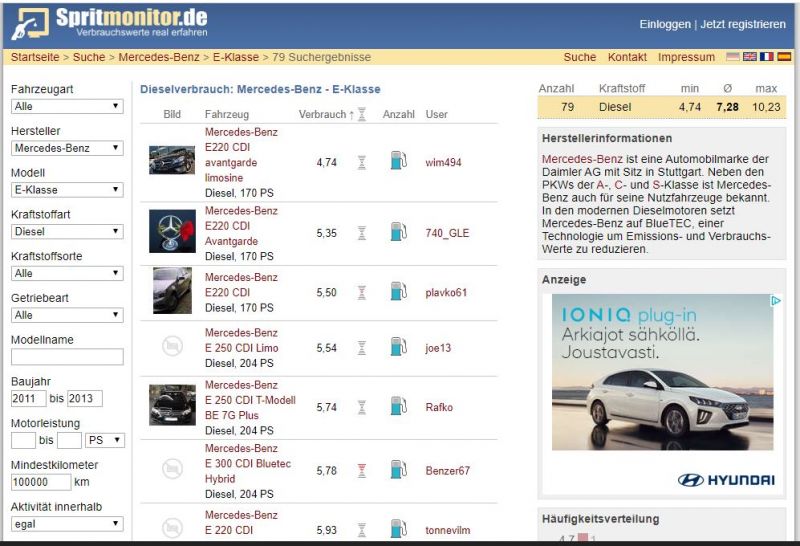The image size is (800, 546).
Task: Click E-Klasse in breadcrumb
Action: tap(236, 57)
